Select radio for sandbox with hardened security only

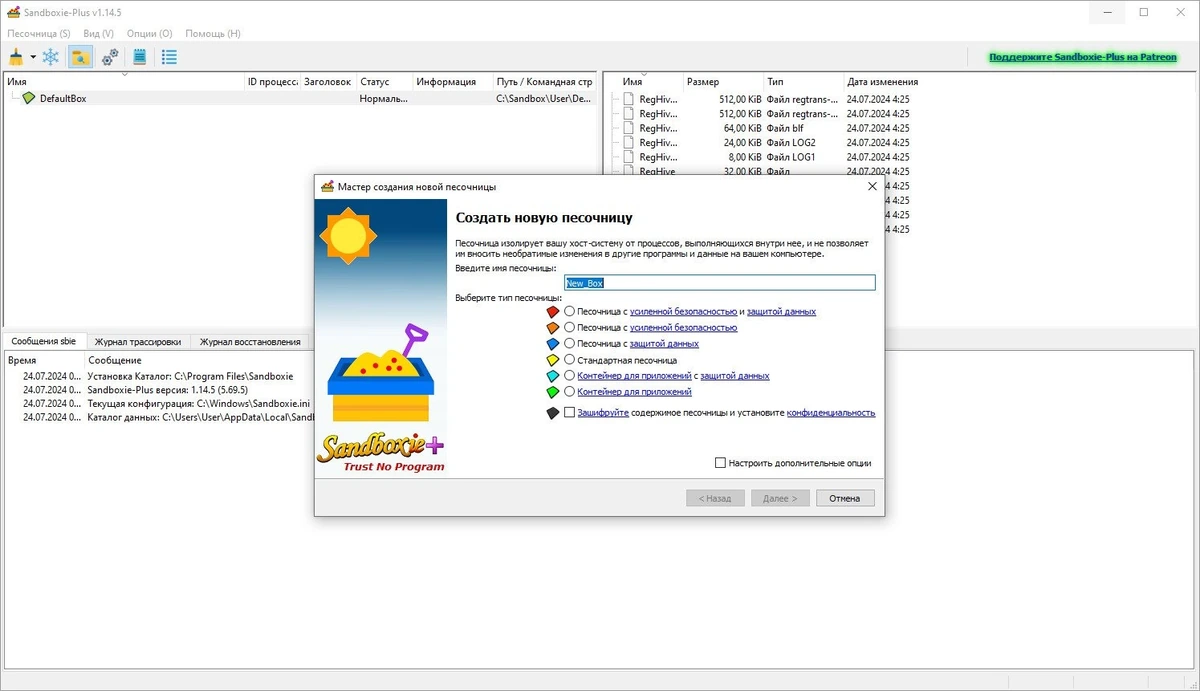point(570,327)
